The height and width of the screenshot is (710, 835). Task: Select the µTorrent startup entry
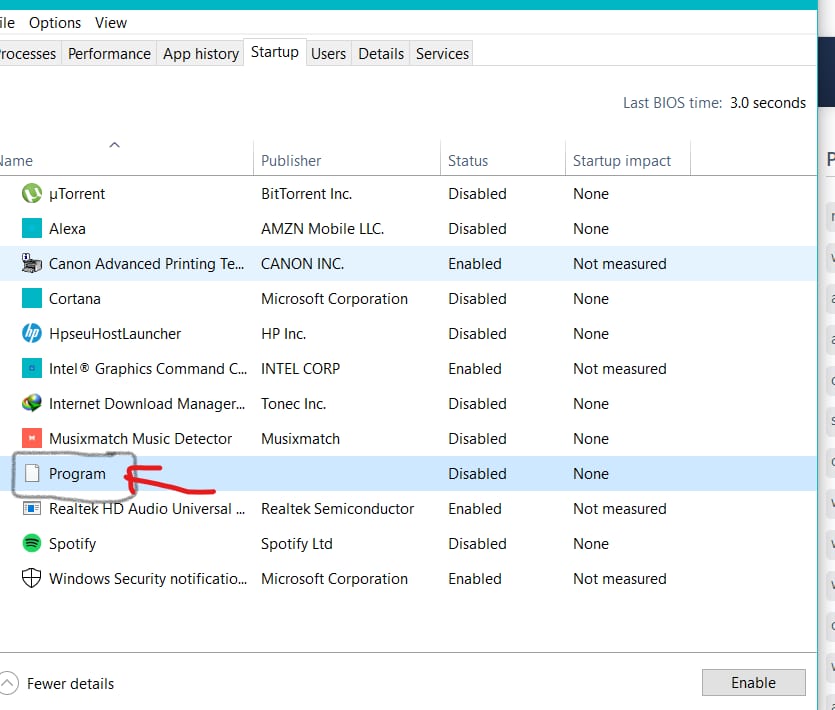click(x=408, y=193)
